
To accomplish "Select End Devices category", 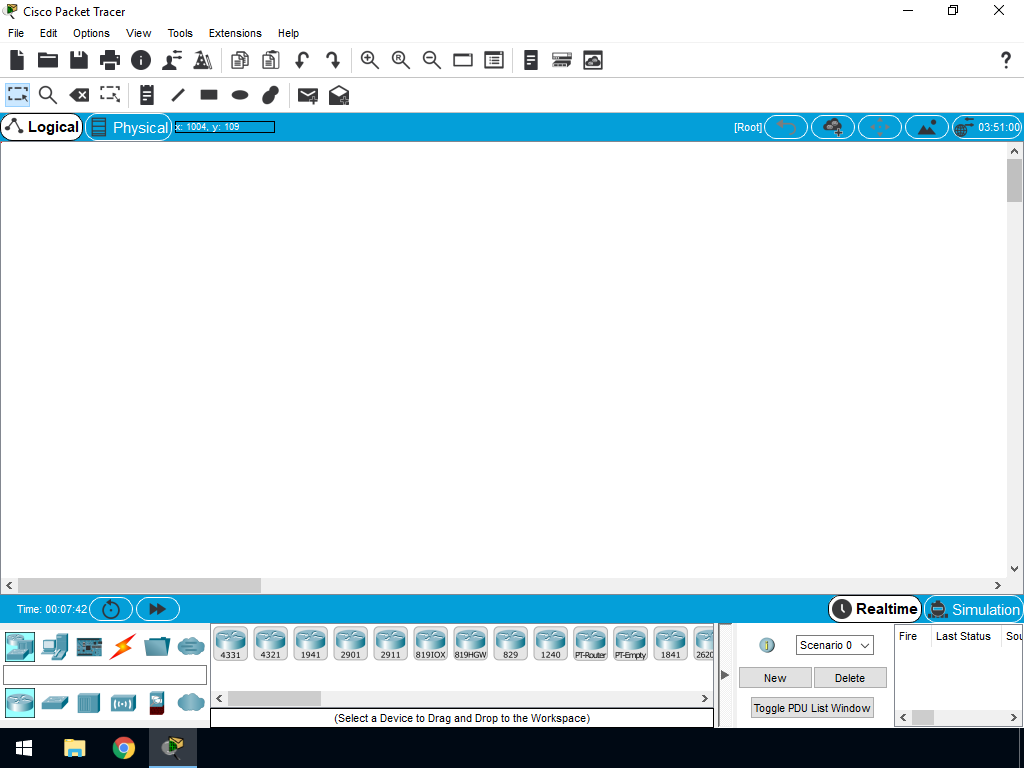I will 55,647.
